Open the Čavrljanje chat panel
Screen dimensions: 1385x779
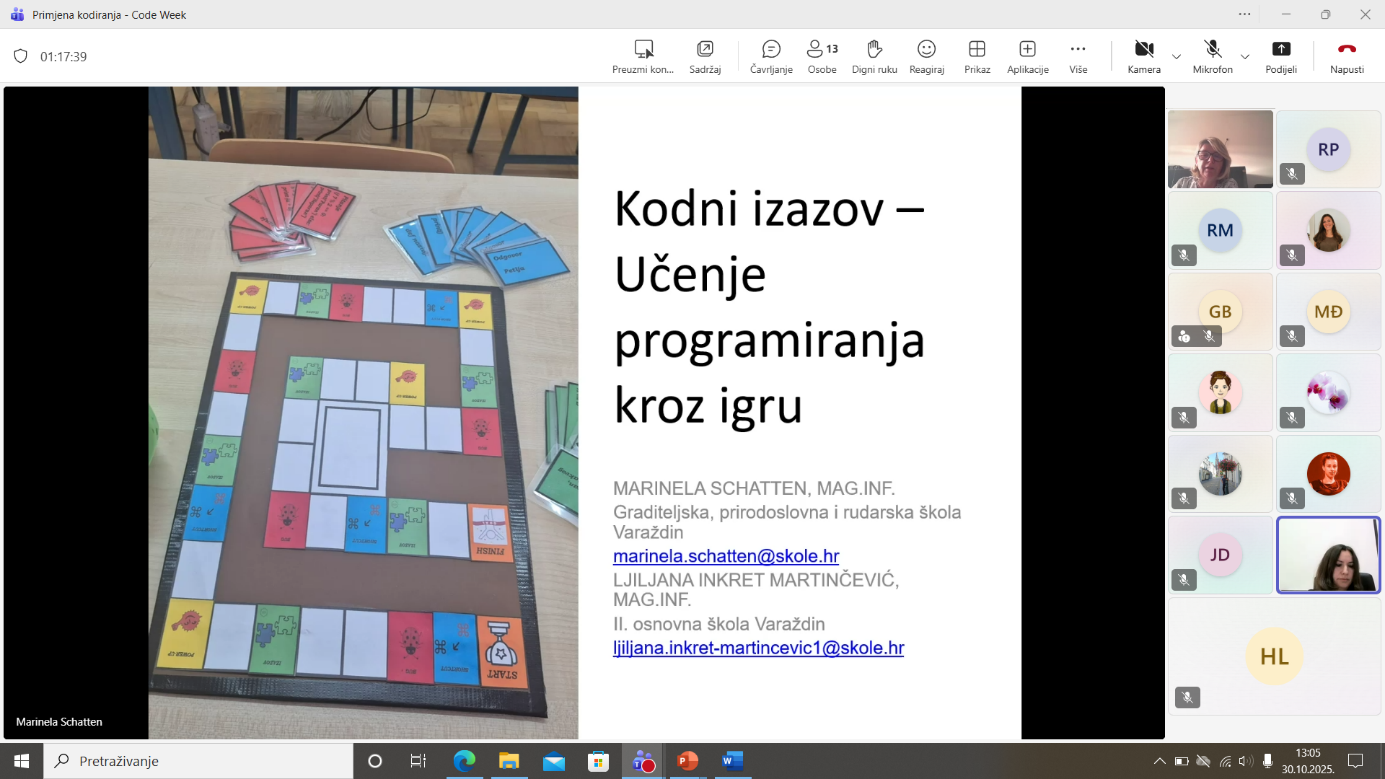(771, 56)
